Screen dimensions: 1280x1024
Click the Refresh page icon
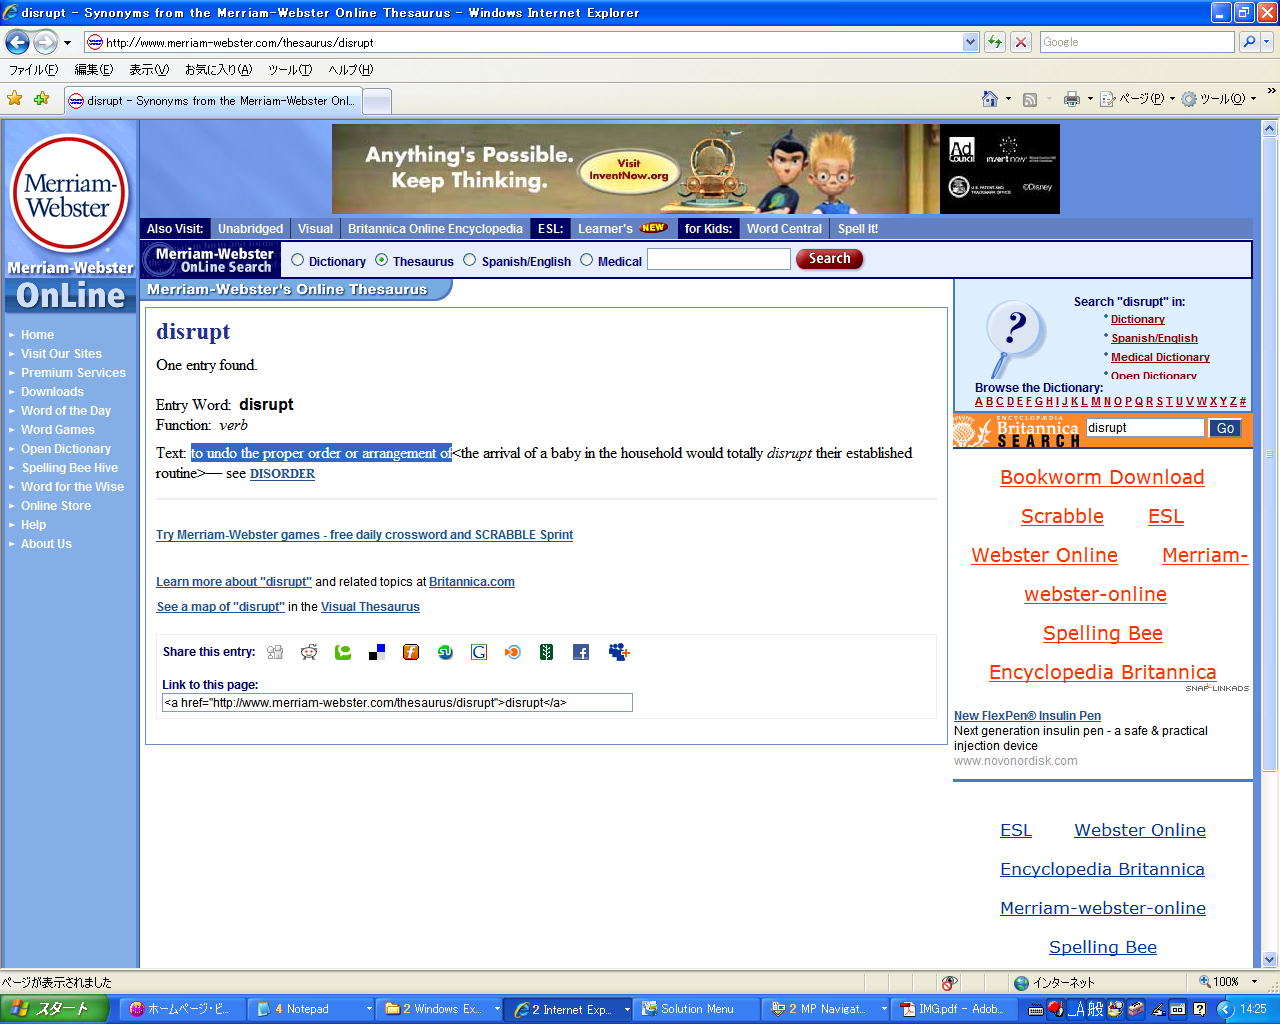point(994,42)
